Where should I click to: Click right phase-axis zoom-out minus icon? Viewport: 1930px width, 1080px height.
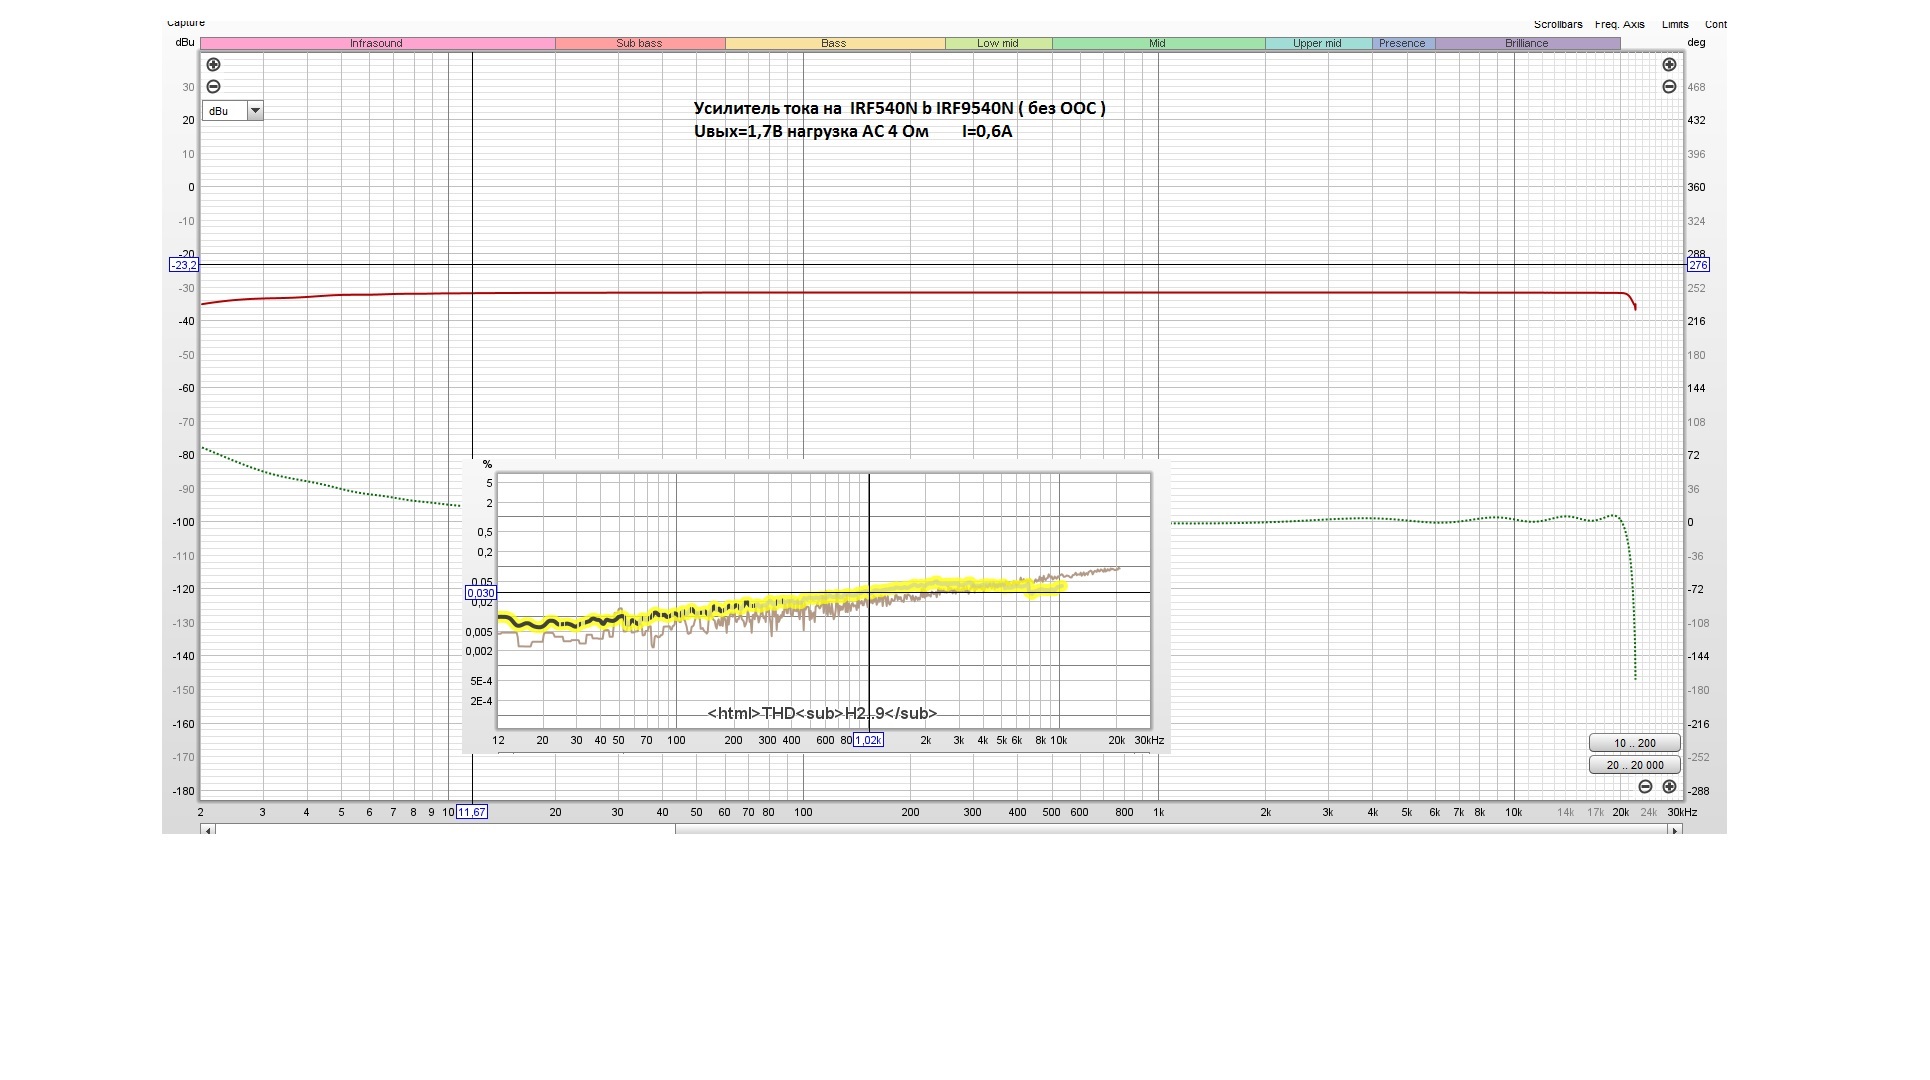[1669, 87]
